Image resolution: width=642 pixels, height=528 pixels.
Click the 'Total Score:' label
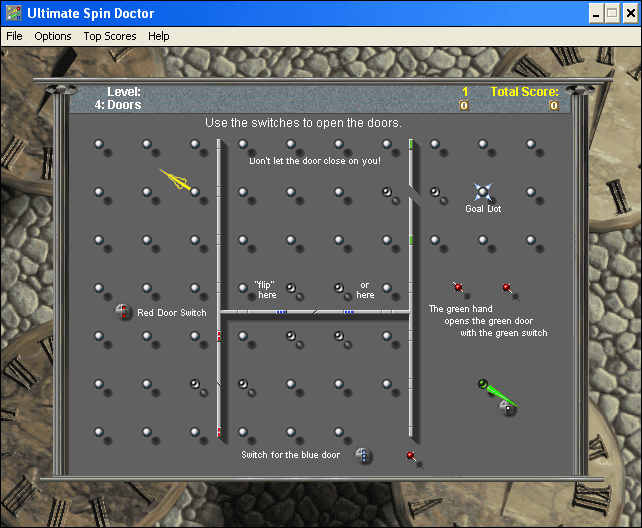[x=524, y=91]
